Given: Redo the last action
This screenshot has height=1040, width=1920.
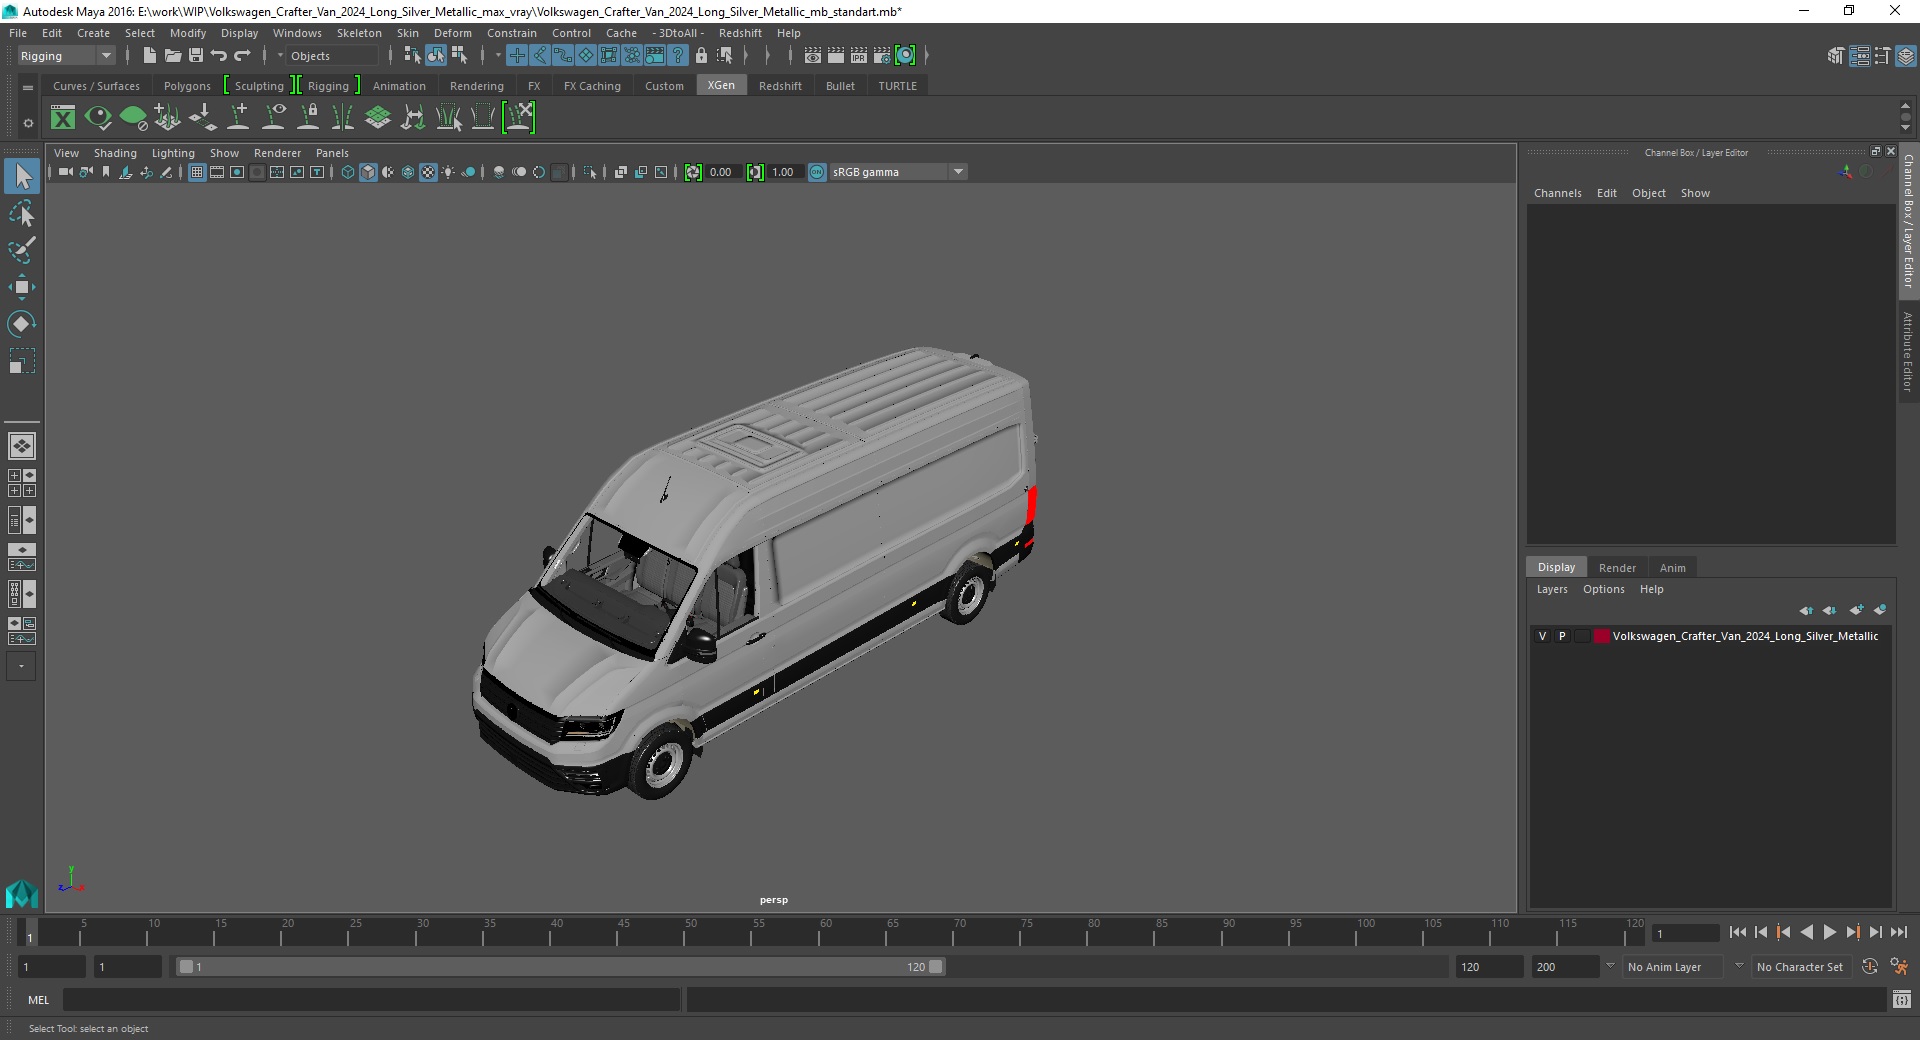Looking at the screenshot, I should (242, 56).
